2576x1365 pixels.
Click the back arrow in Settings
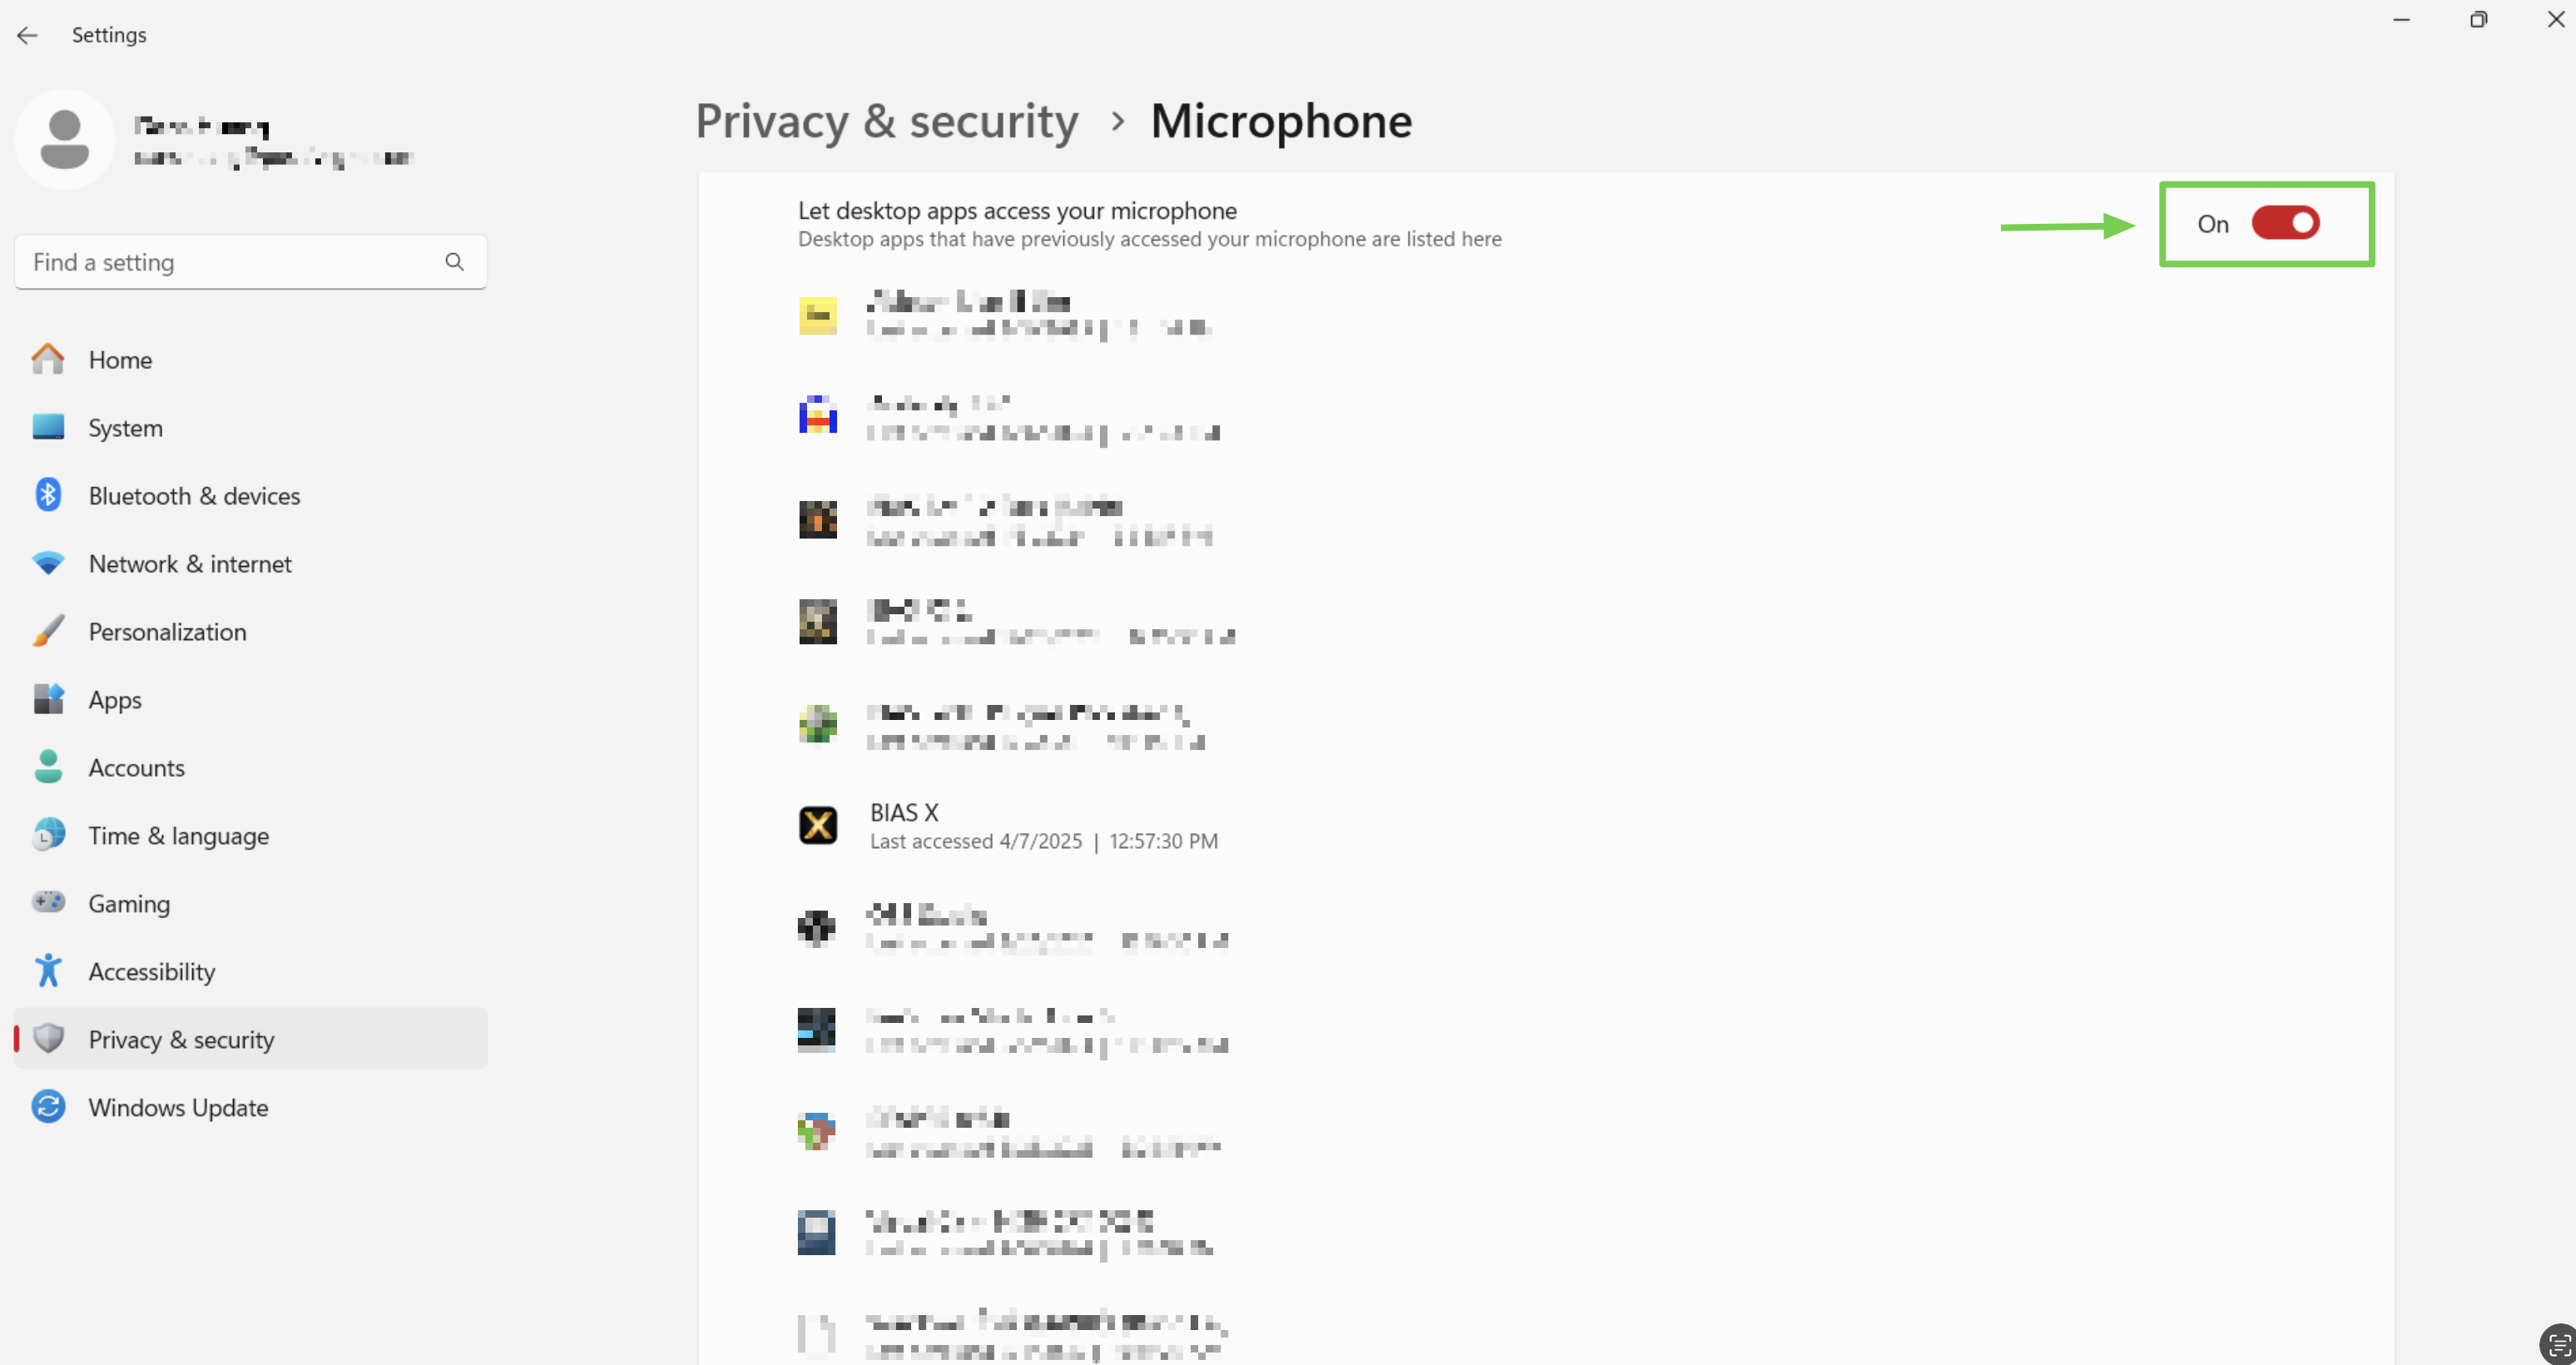pos(27,35)
